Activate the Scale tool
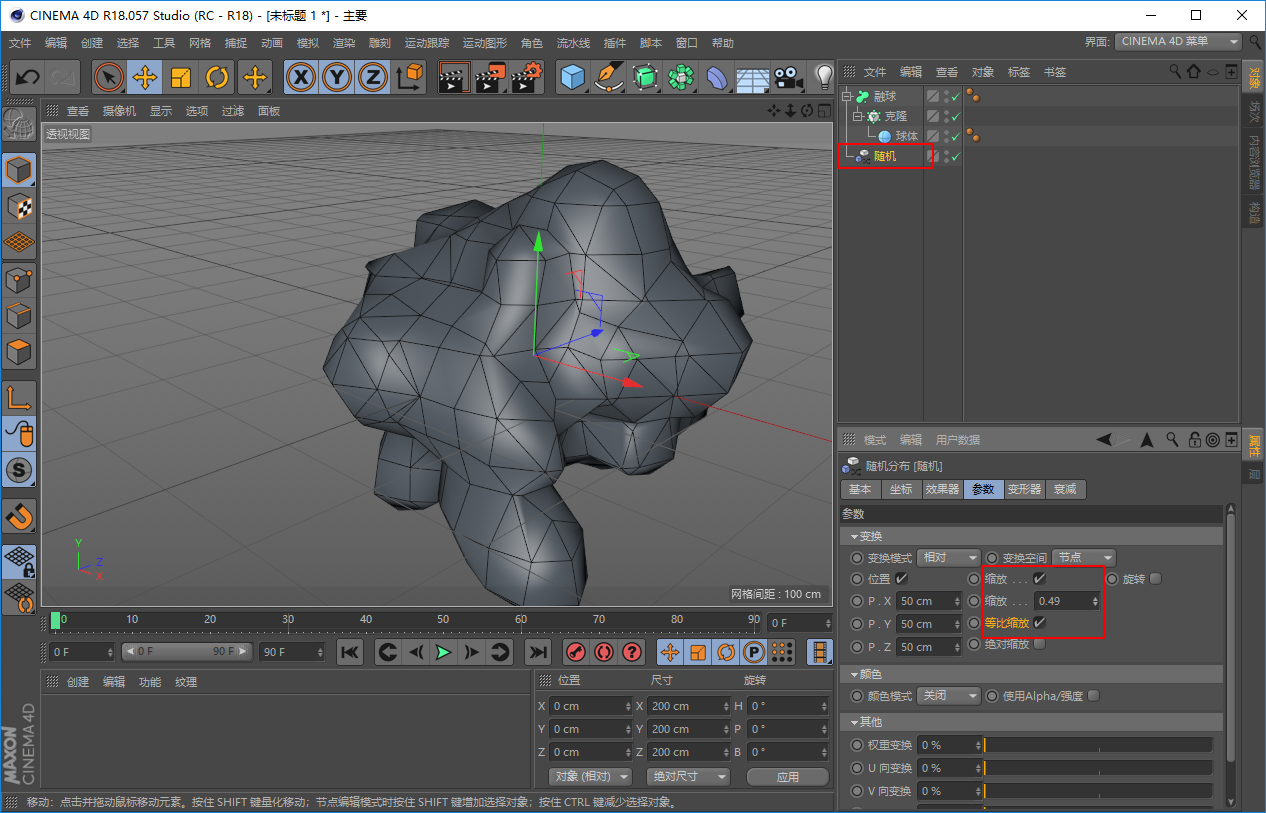Image resolution: width=1266 pixels, height=813 pixels. coord(181,77)
